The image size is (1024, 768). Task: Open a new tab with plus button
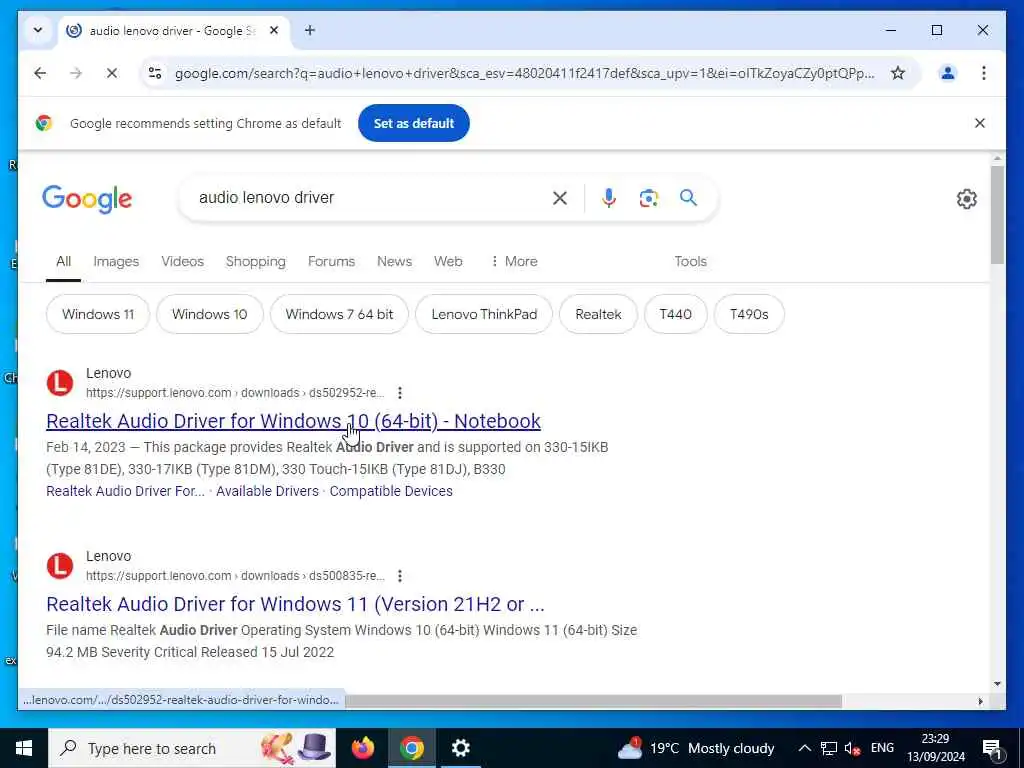[x=310, y=30]
